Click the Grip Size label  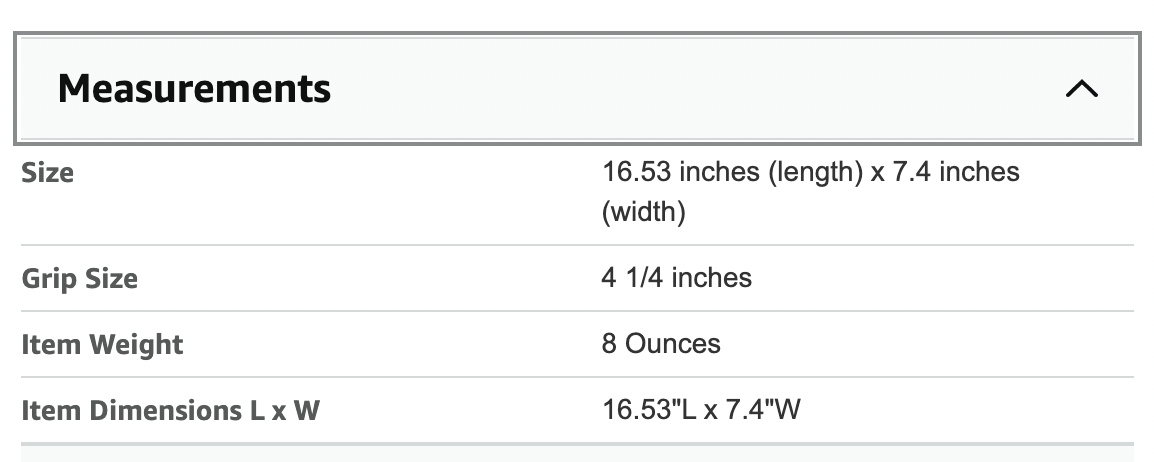80,278
